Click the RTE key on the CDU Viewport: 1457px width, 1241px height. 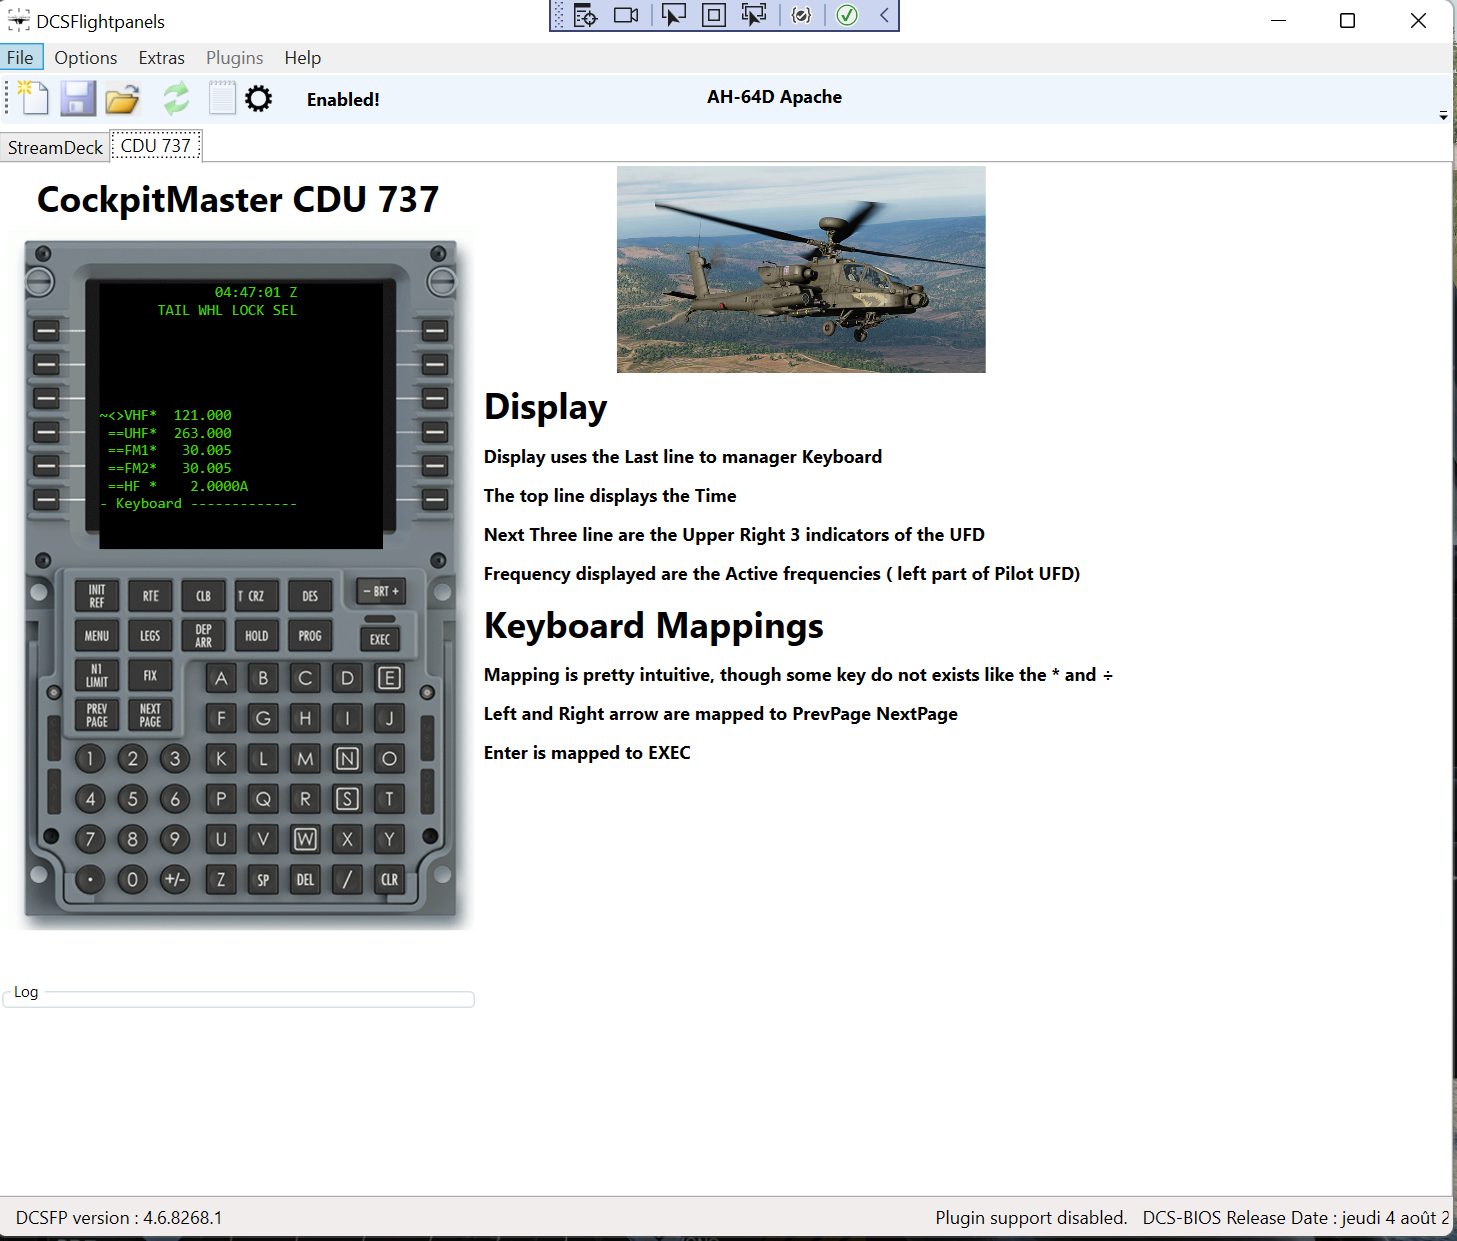coord(150,596)
